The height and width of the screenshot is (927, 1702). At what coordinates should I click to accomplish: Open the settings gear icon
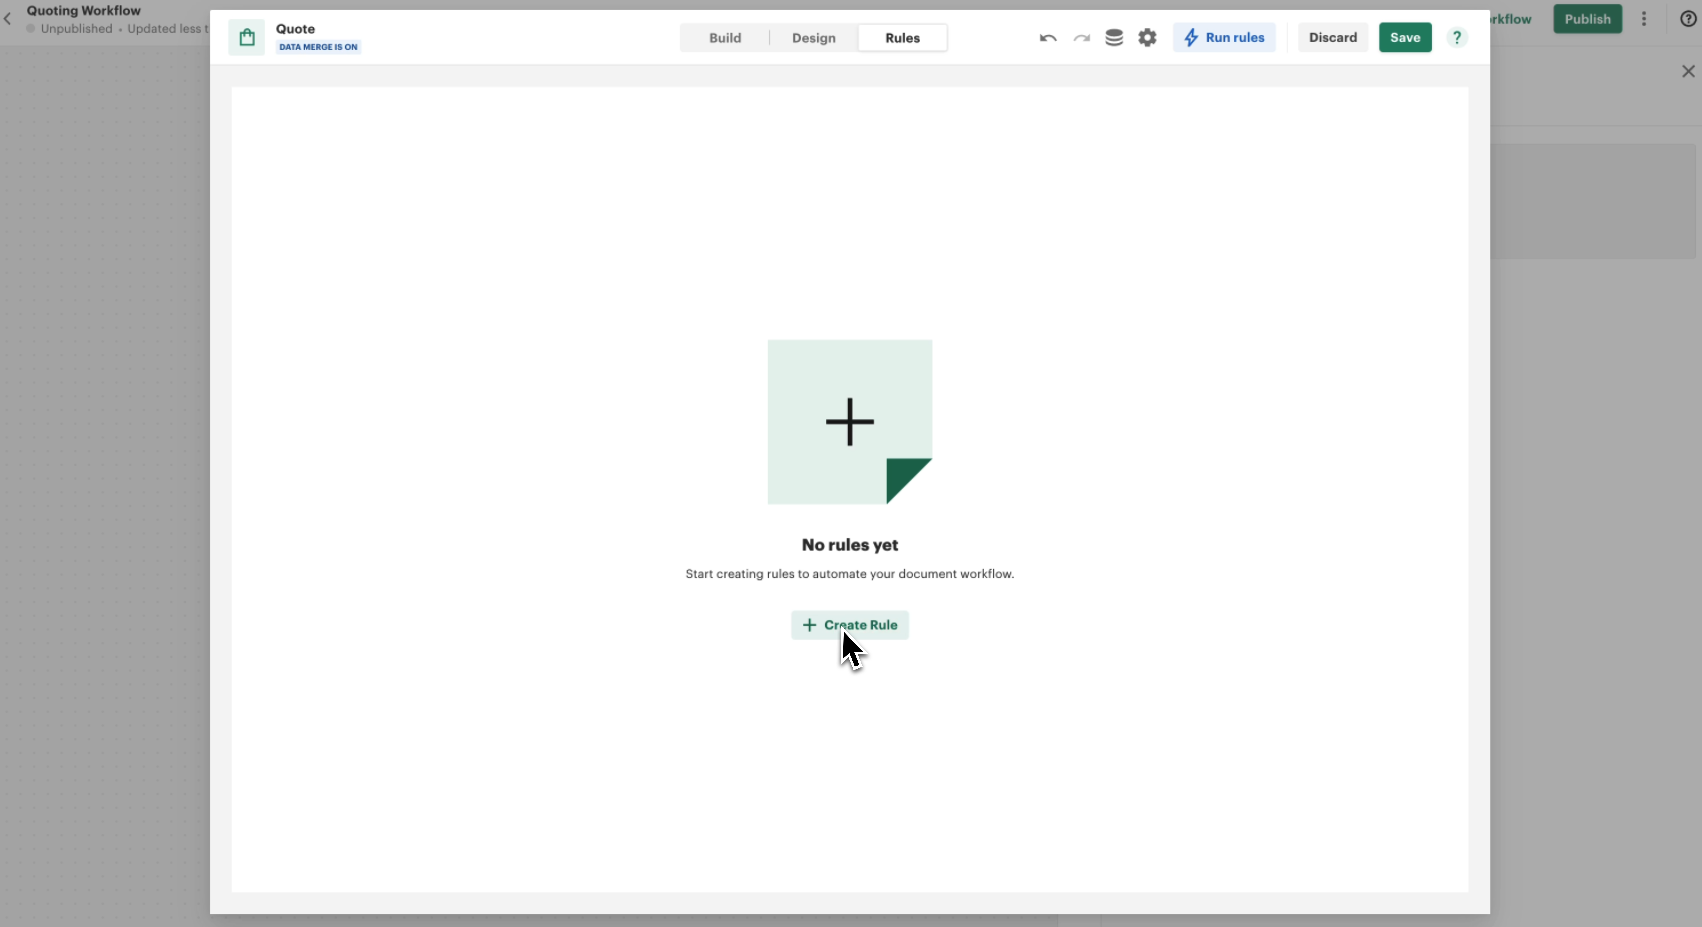pyautogui.click(x=1147, y=38)
